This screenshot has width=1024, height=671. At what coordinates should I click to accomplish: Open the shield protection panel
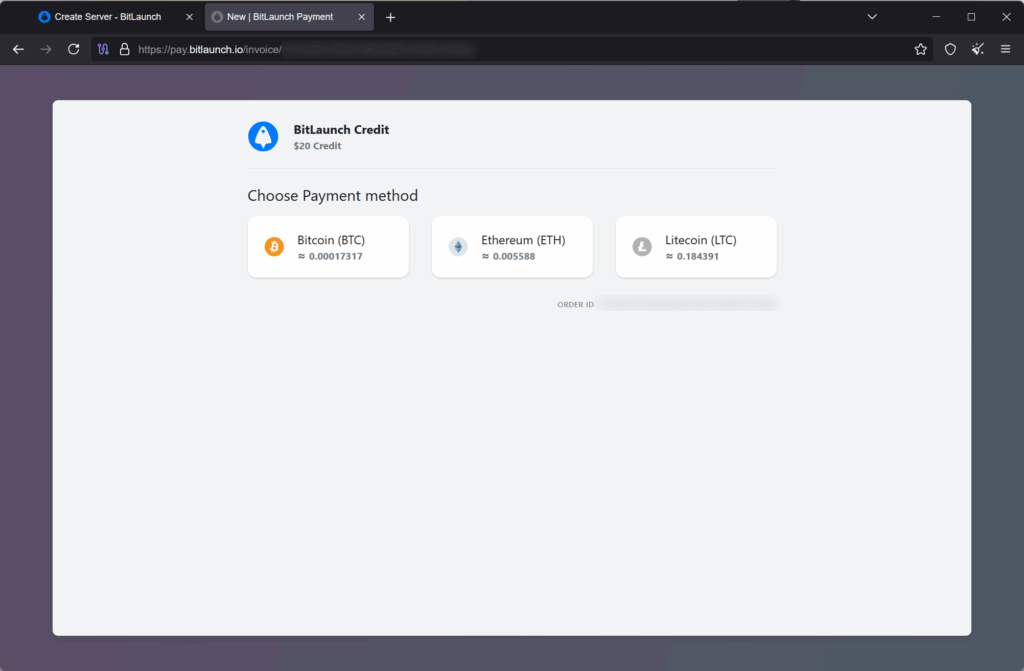tap(950, 49)
